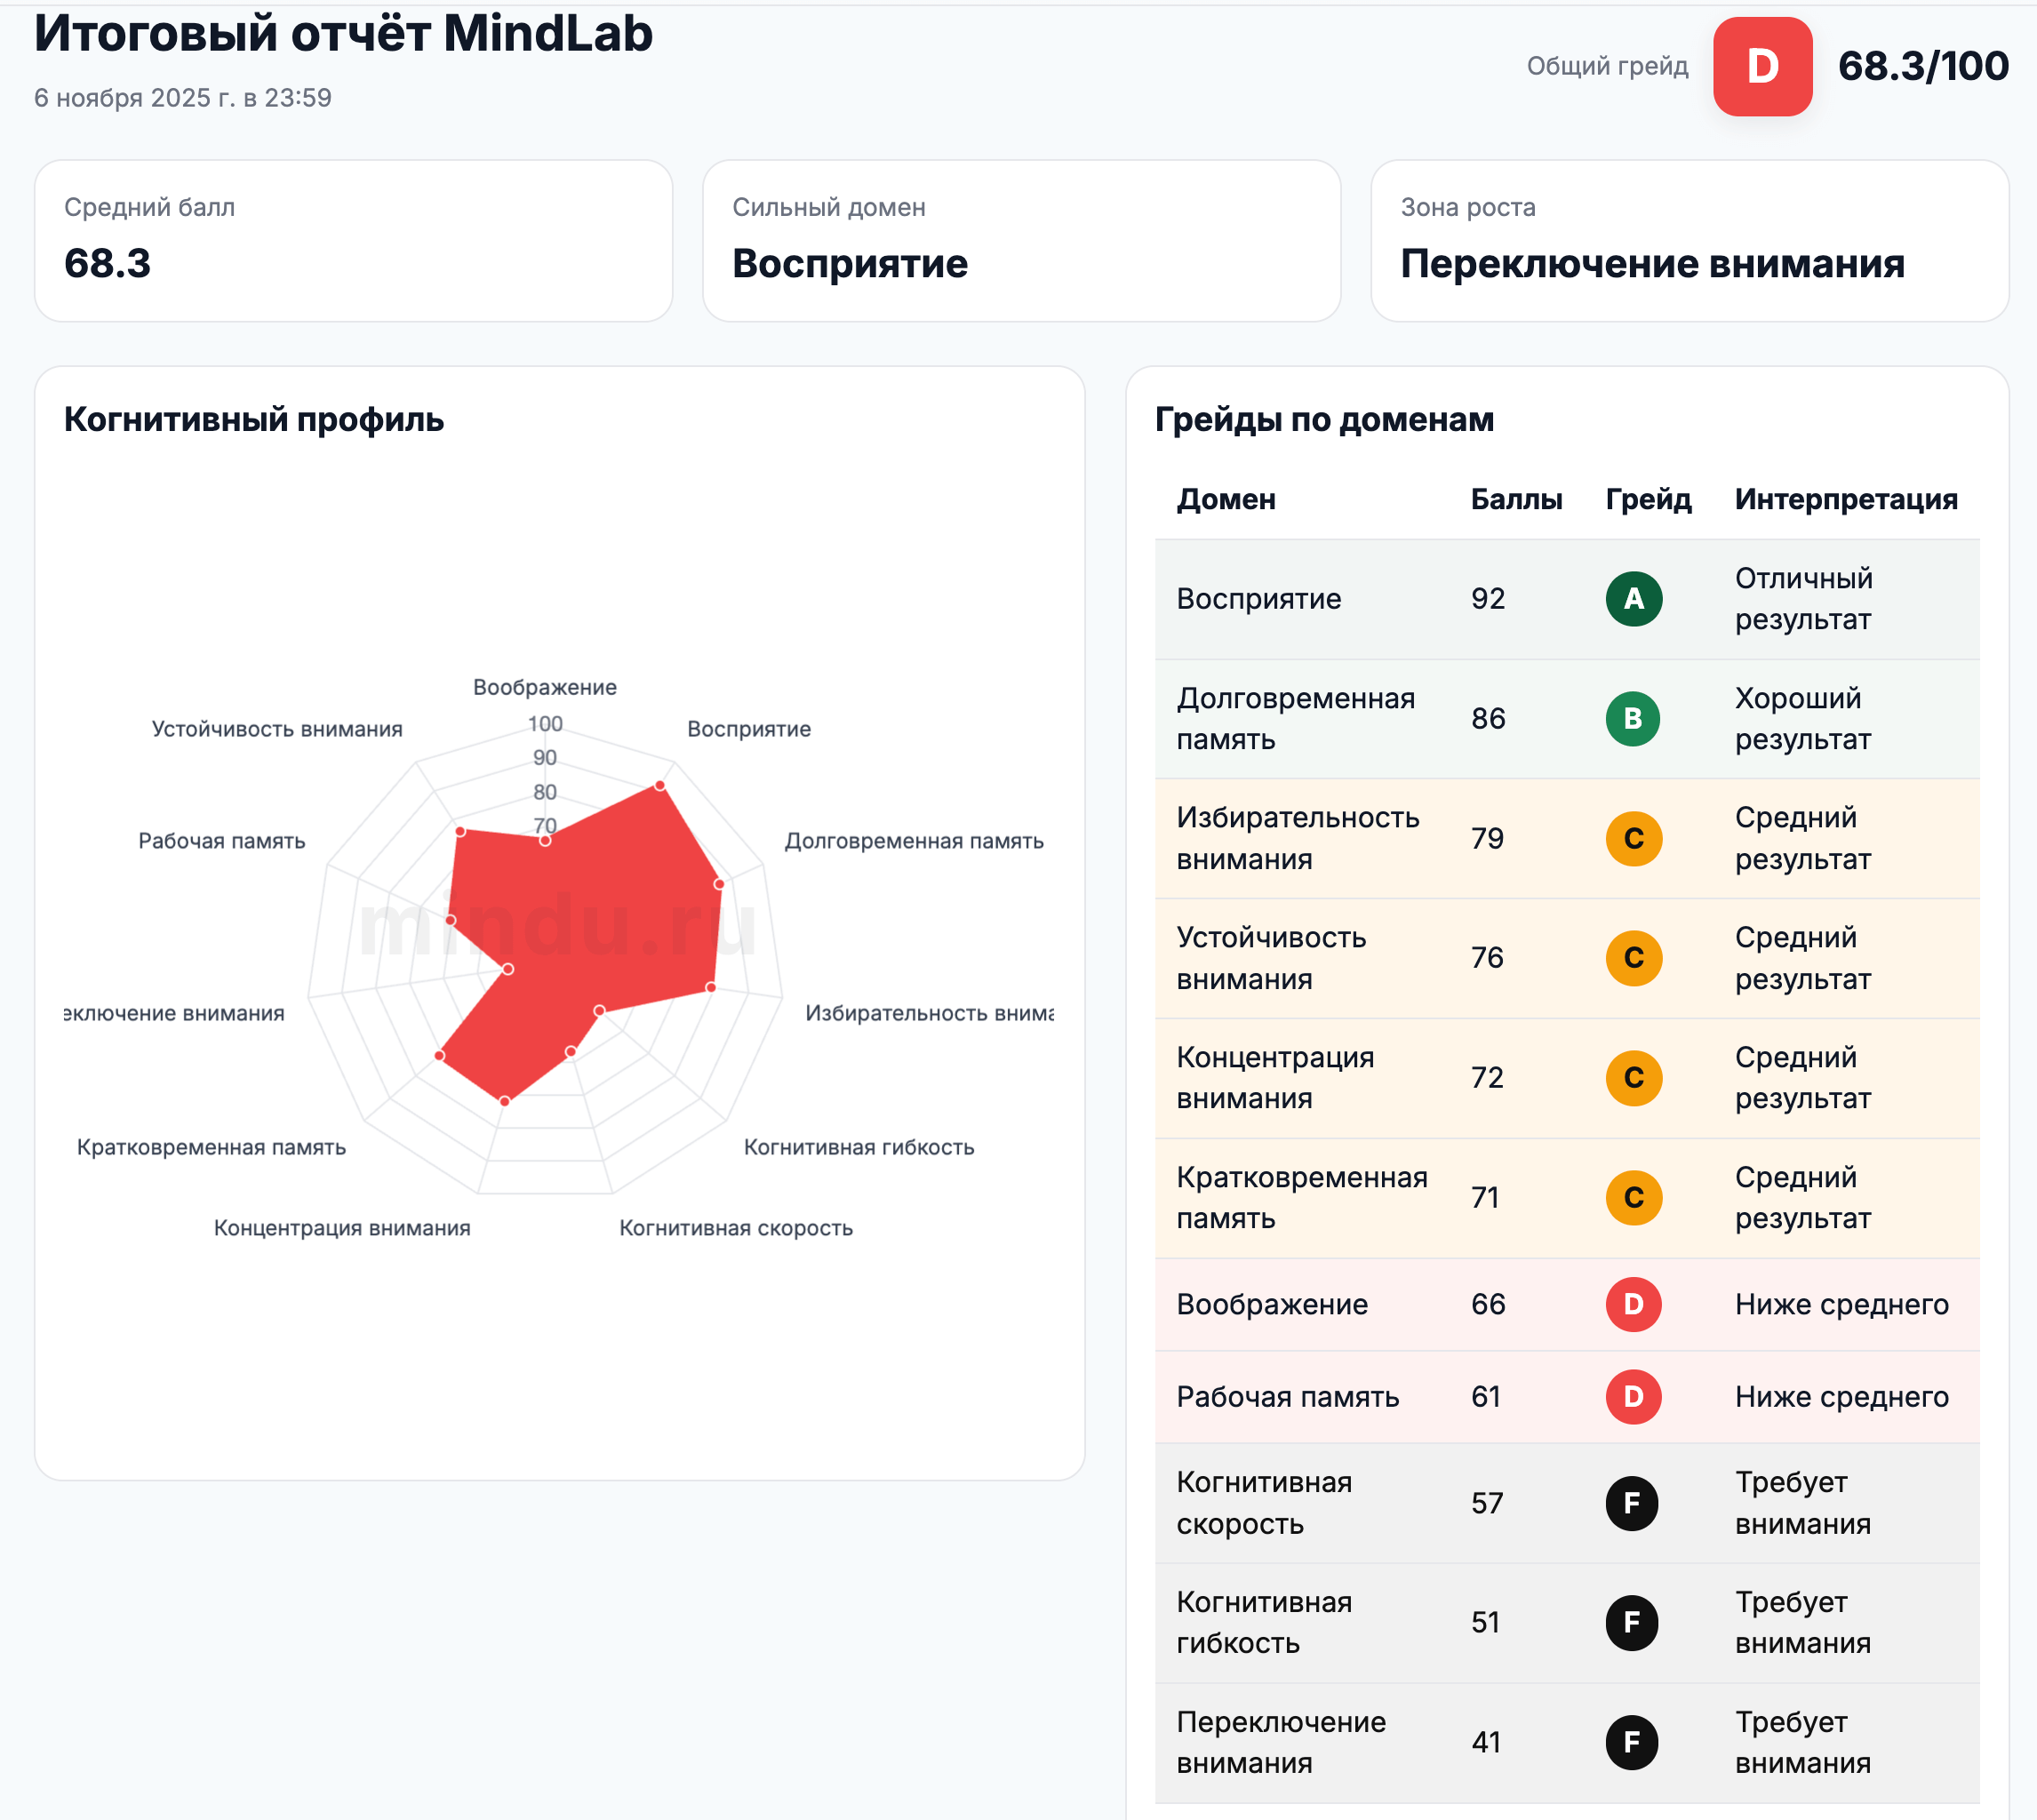The width and height of the screenshot is (2037, 1820).
Task: Click the D badge for Рабочая память
Action: [1633, 1396]
